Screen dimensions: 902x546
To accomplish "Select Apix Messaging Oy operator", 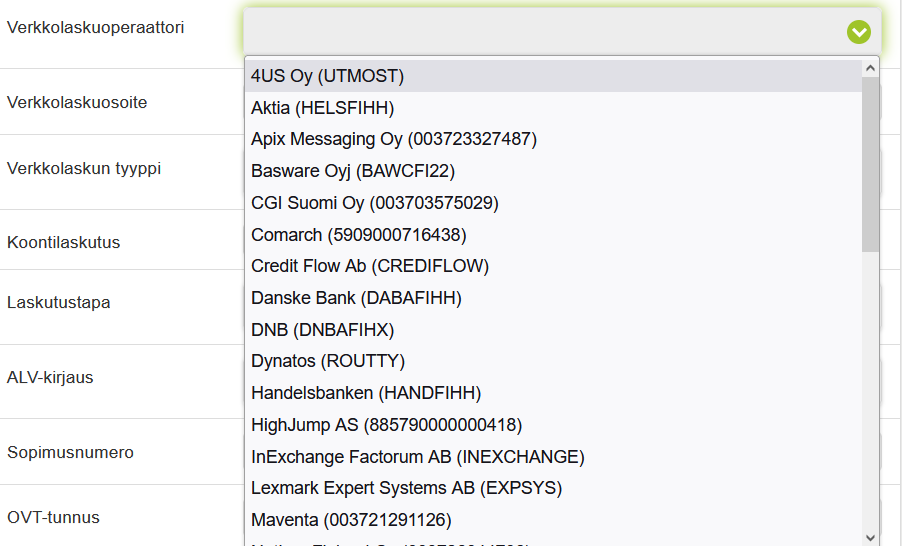I will (393, 139).
